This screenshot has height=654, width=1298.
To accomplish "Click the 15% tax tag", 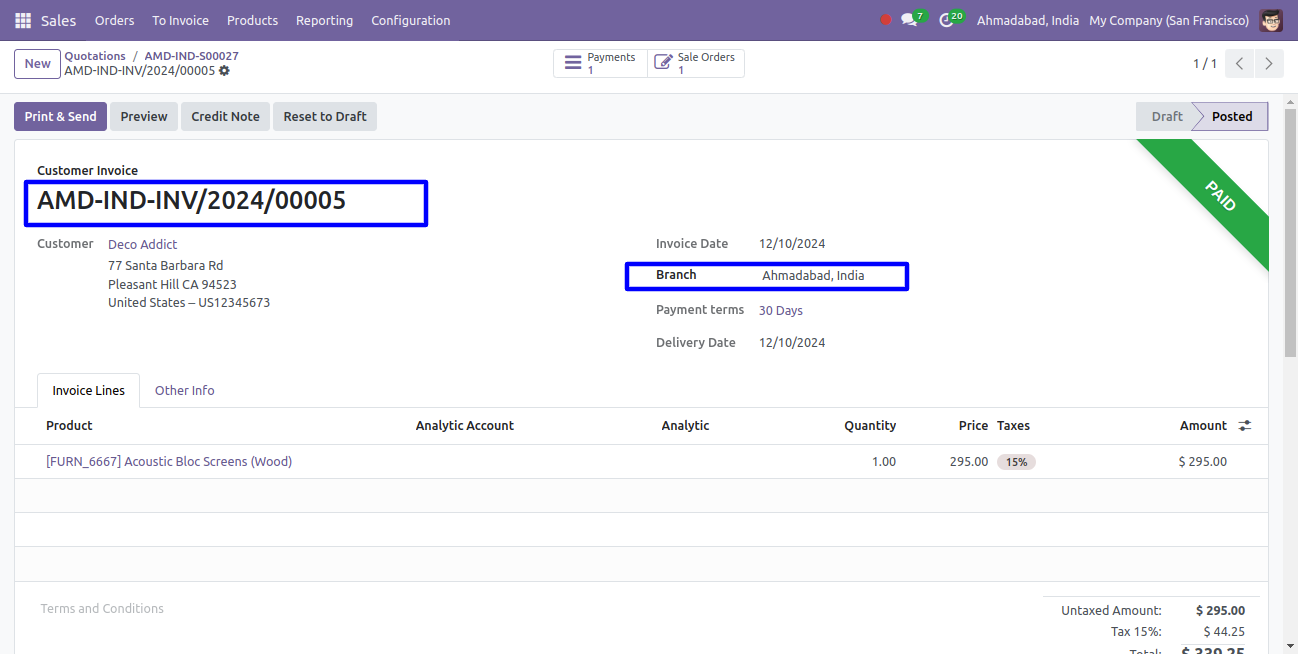I will click(1016, 462).
